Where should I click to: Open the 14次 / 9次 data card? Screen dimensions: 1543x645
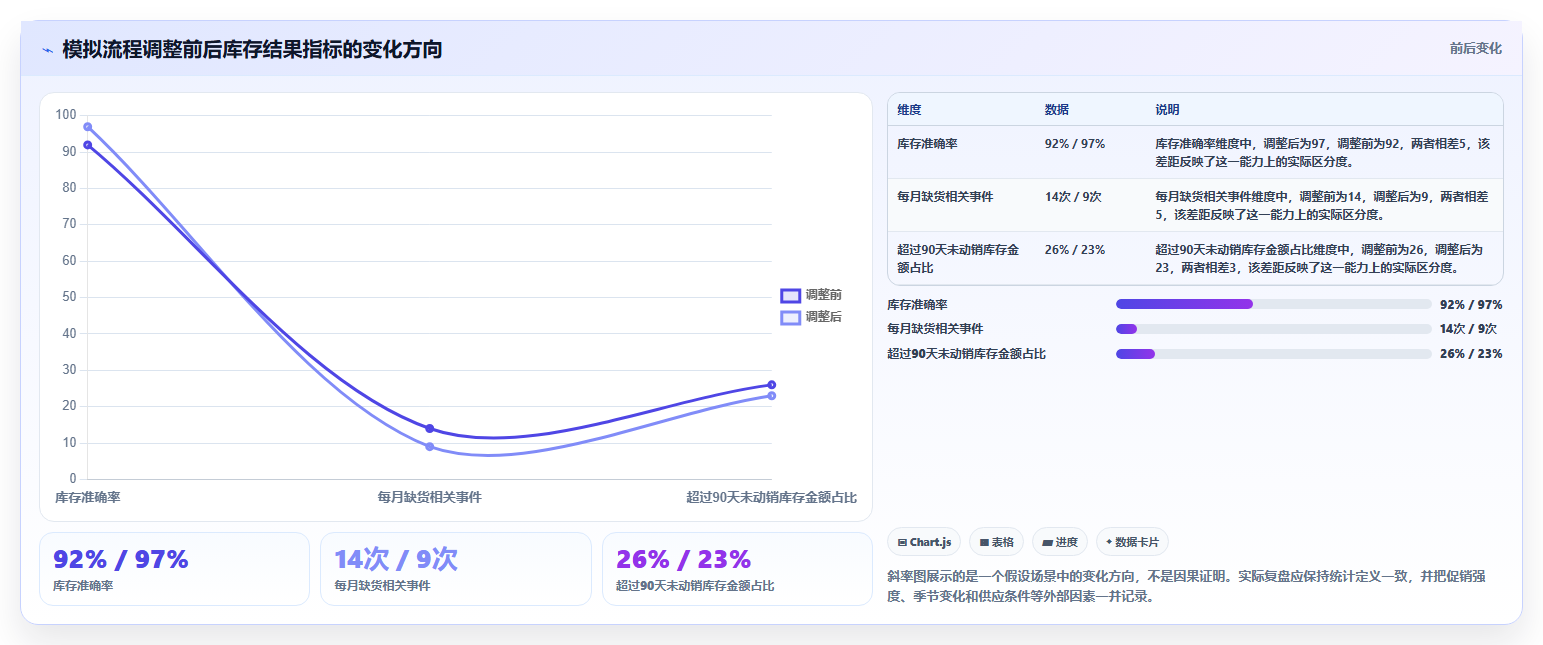point(456,569)
